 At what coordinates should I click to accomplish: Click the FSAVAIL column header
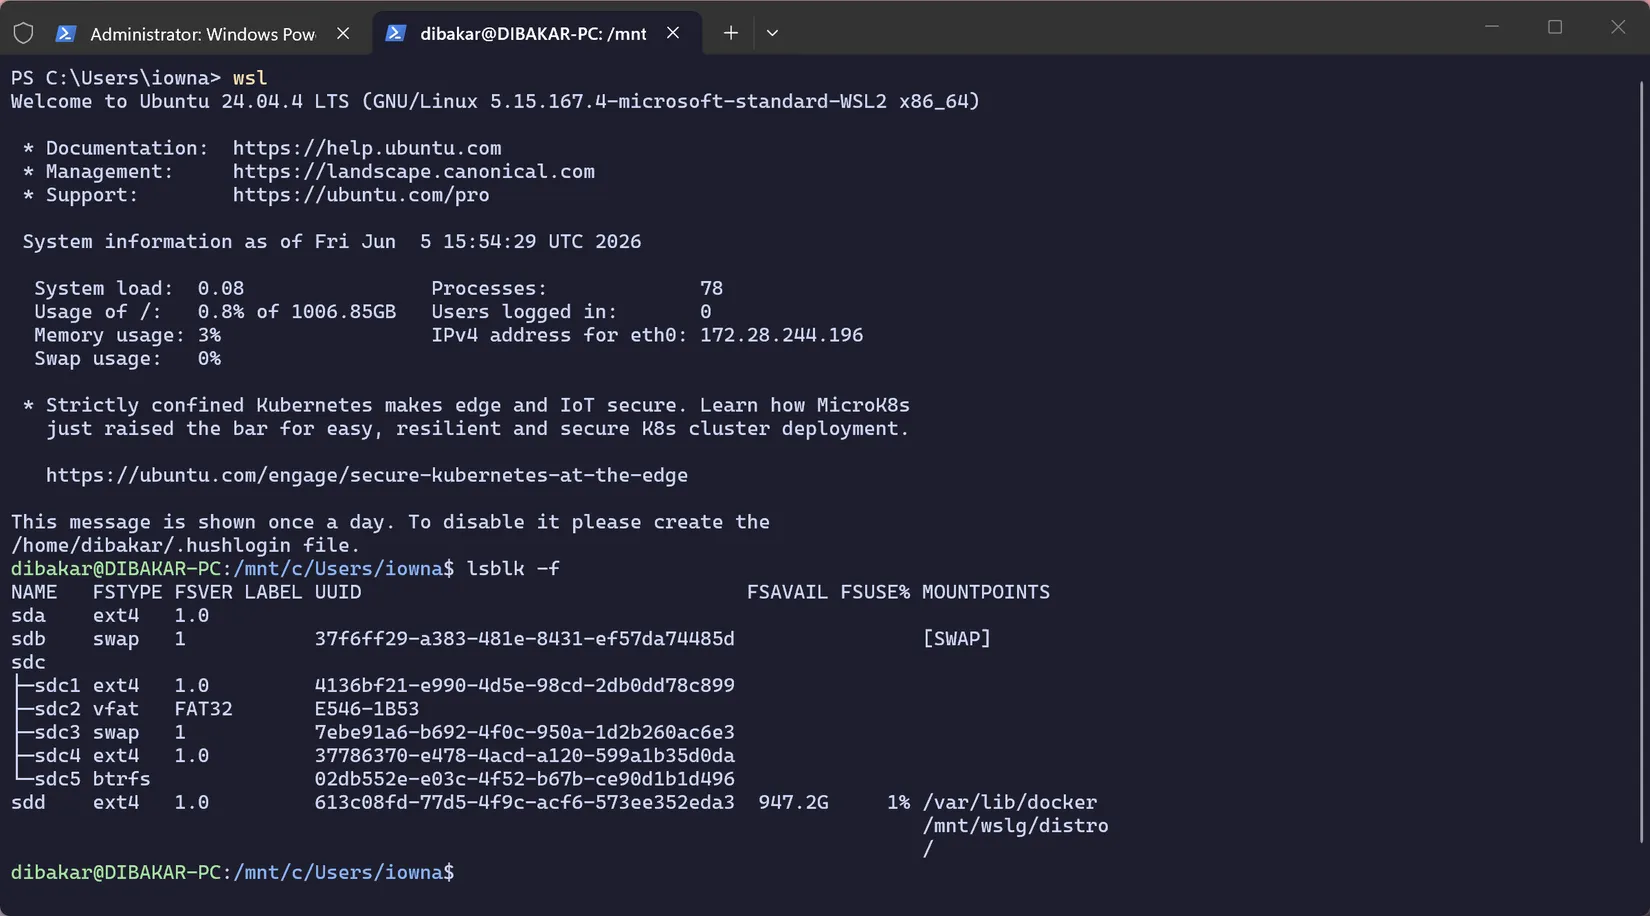click(787, 592)
